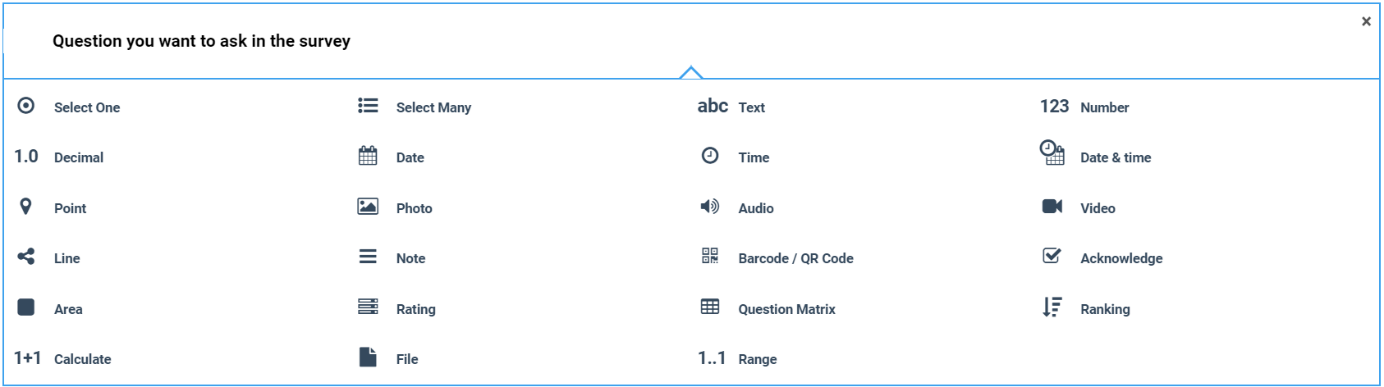Choose the Acknowledge checkbox icon

coord(1052,256)
